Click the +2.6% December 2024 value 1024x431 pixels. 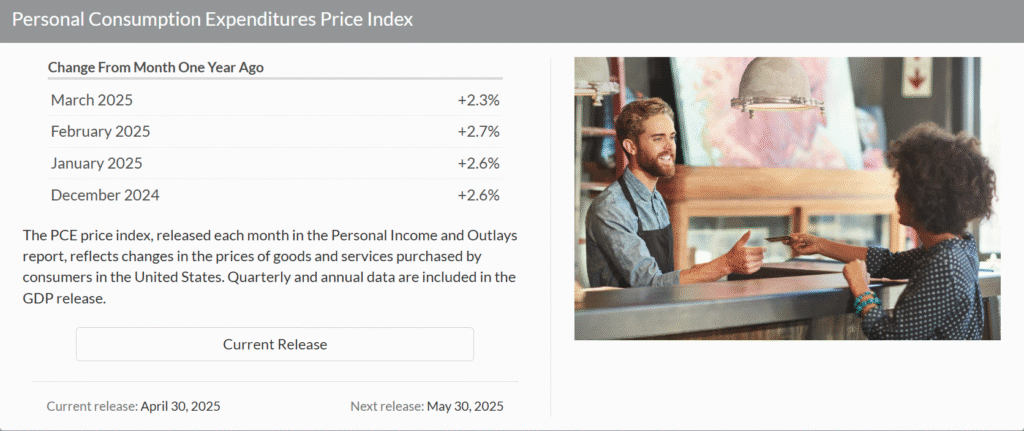coord(478,195)
